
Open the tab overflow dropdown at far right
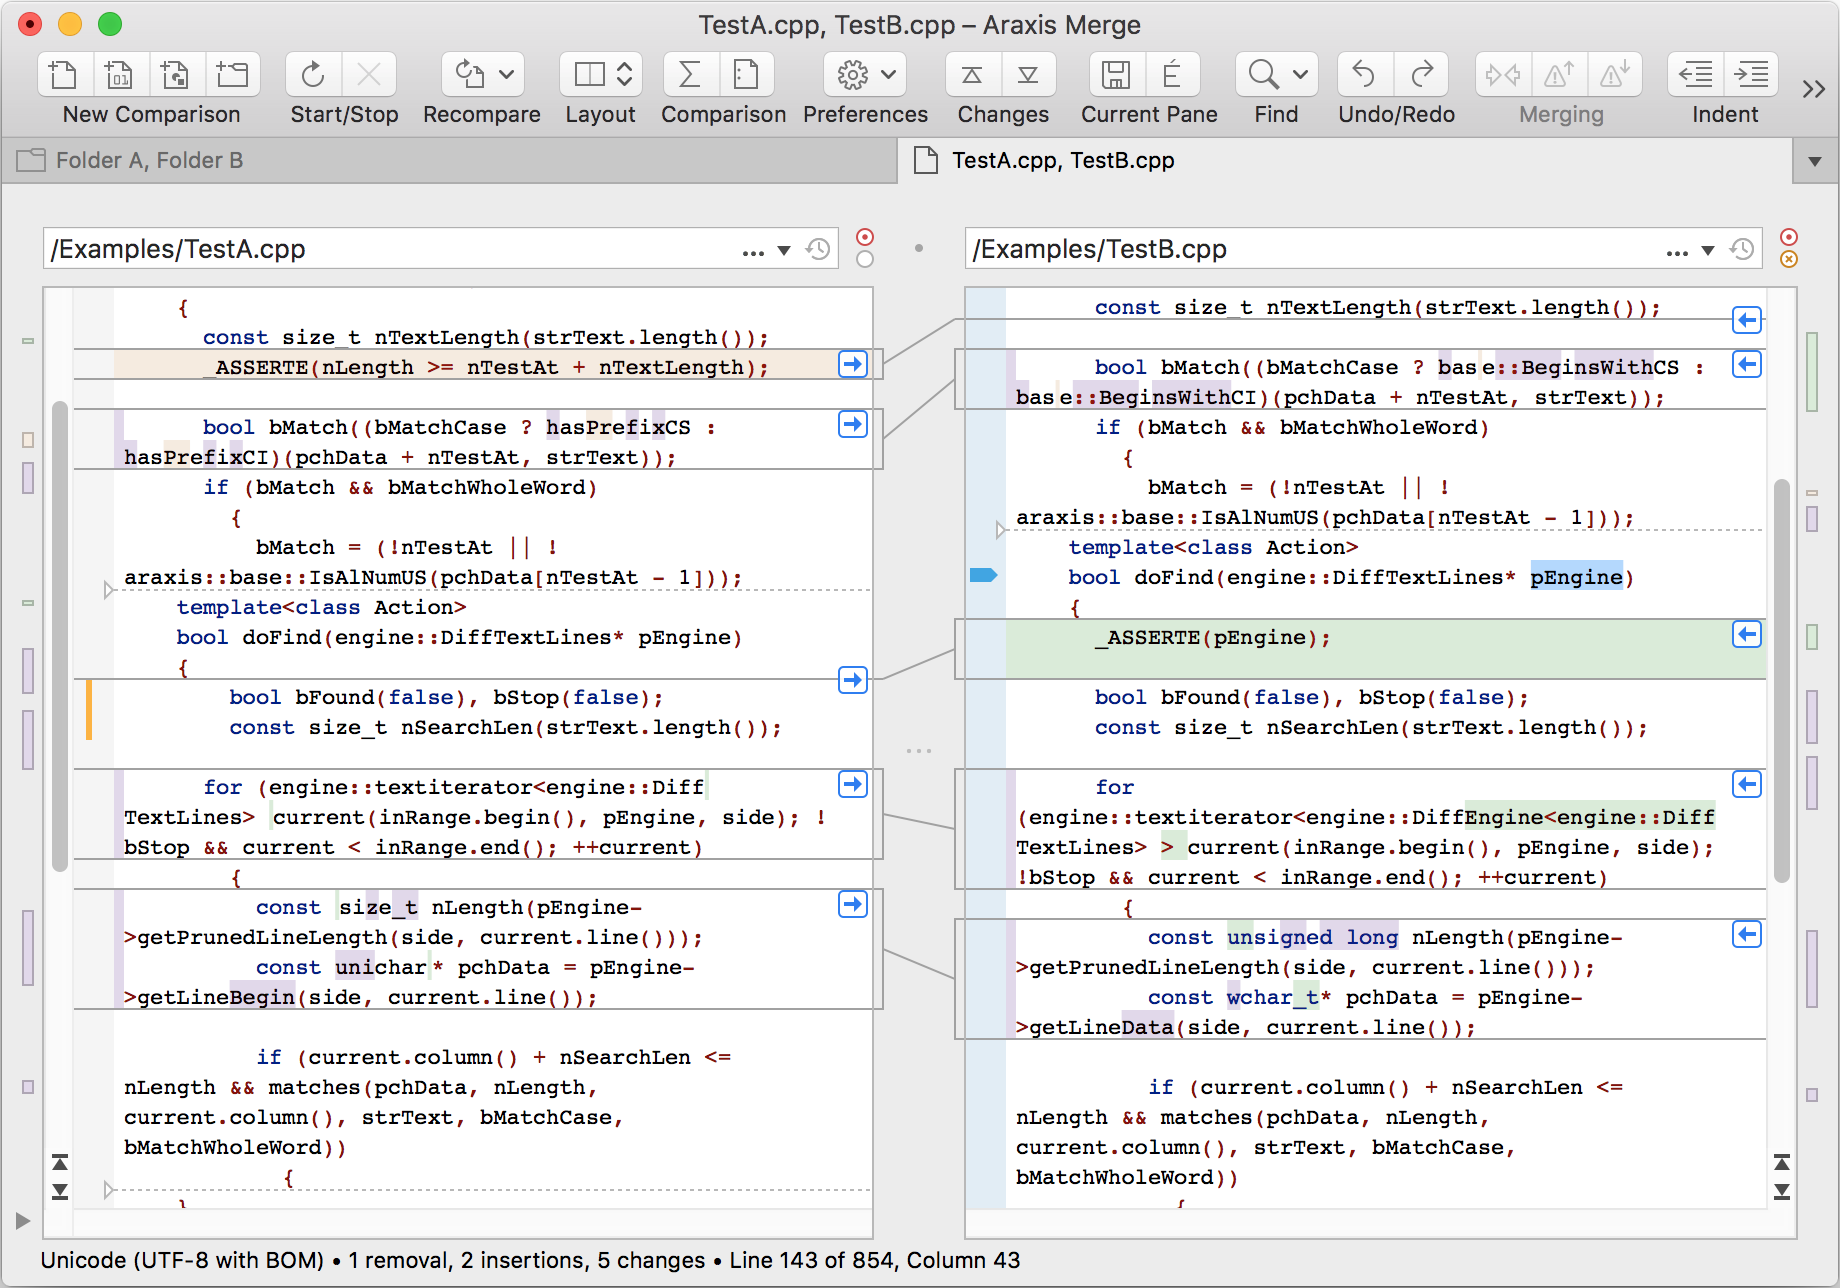tap(1815, 161)
